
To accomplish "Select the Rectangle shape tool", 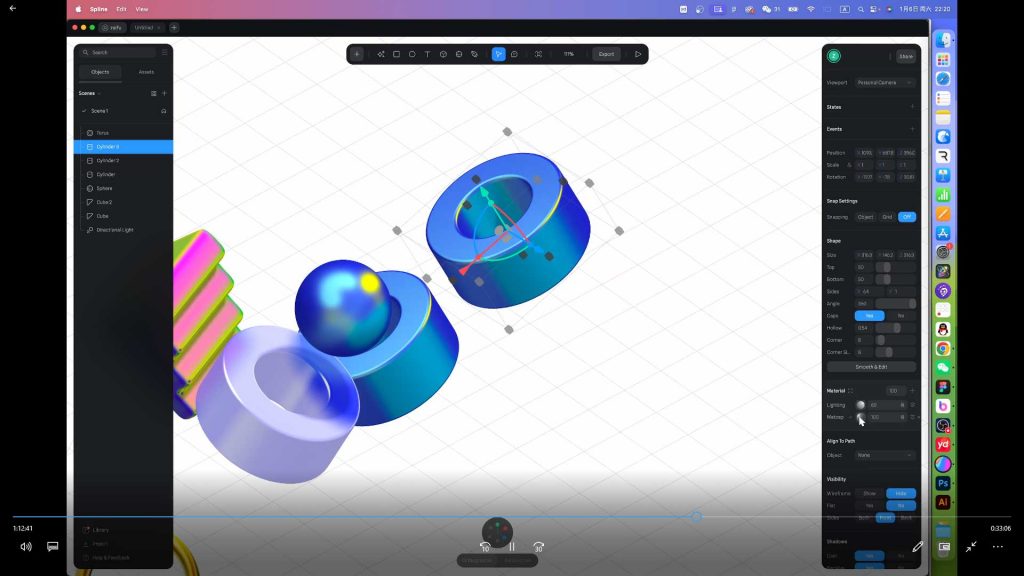I will click(396, 54).
